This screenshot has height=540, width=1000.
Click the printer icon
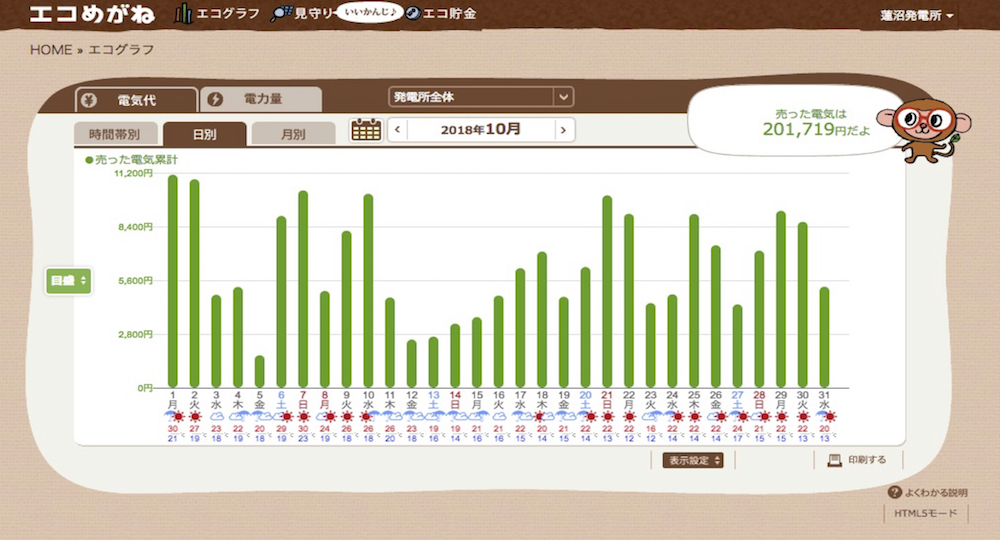click(x=834, y=460)
